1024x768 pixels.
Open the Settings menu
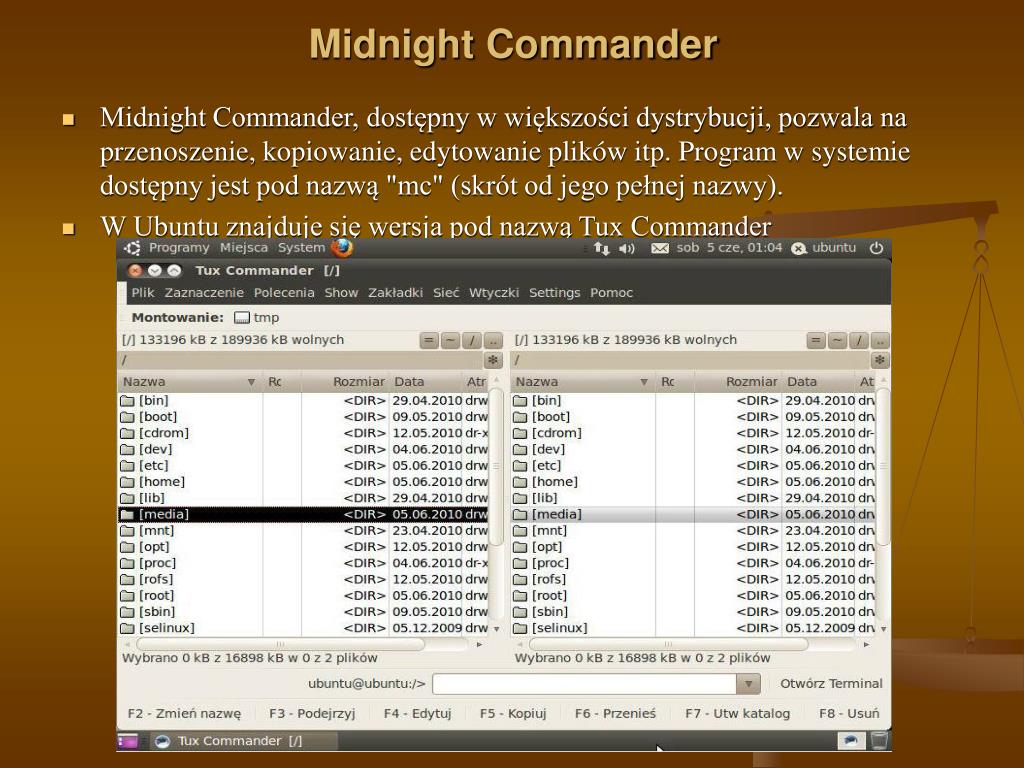(x=554, y=293)
